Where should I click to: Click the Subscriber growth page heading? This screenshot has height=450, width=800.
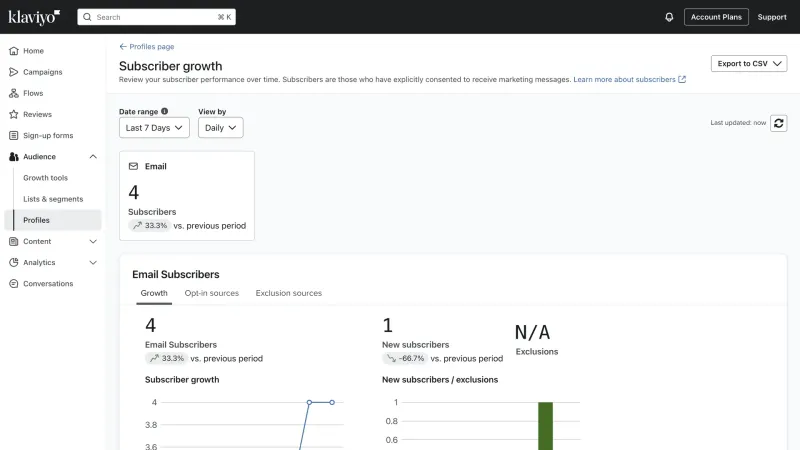point(170,66)
